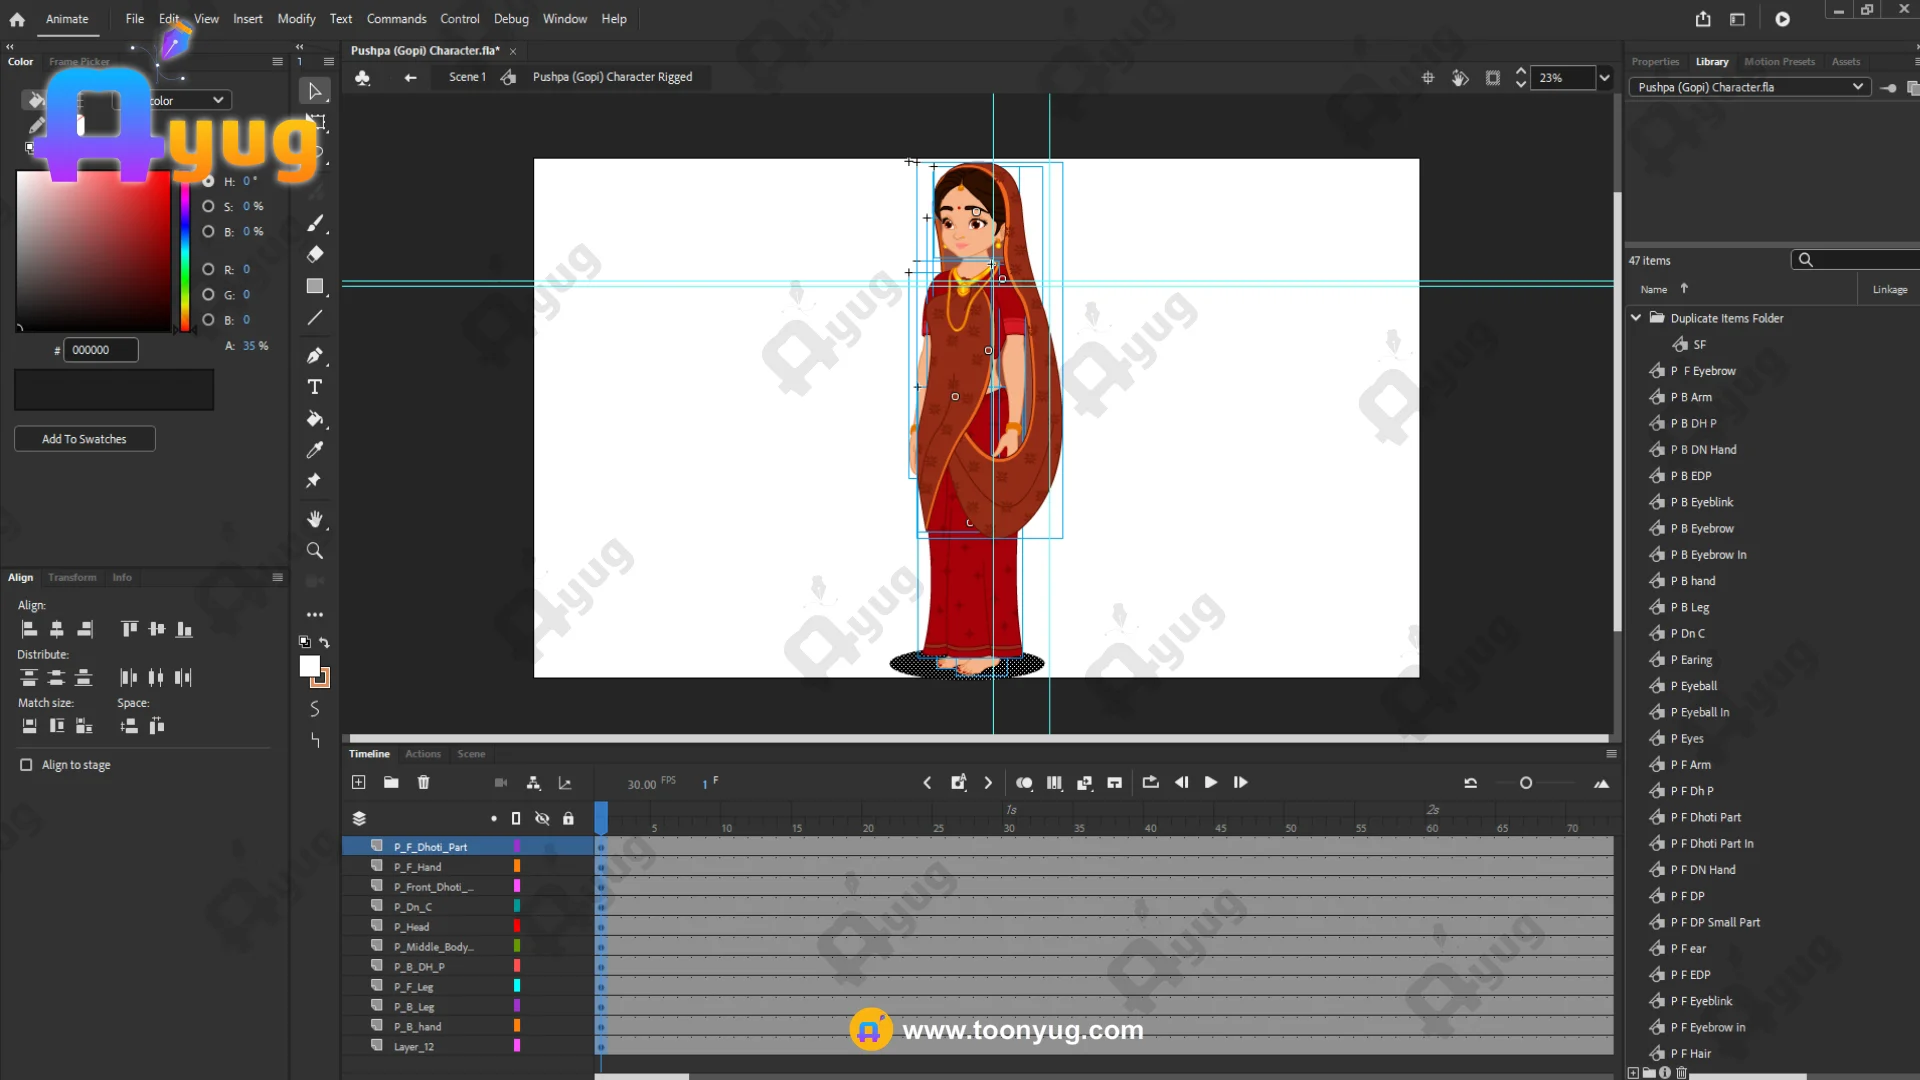Switch to the Transform tab
The image size is (1920, 1080).
[72, 577]
